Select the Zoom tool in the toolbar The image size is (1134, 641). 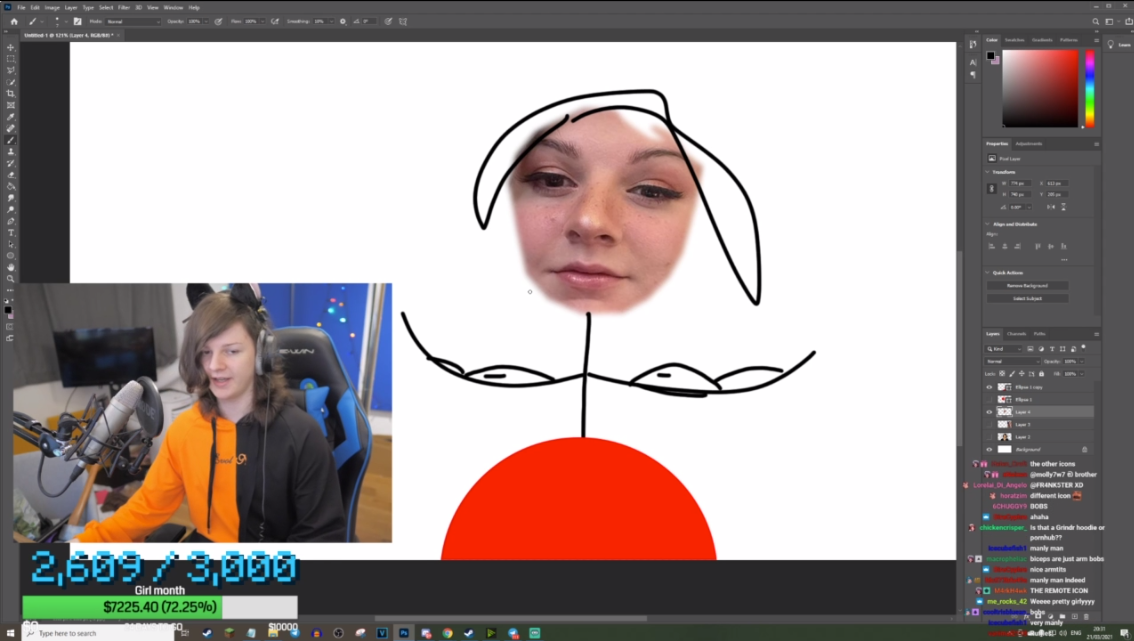pos(10,279)
